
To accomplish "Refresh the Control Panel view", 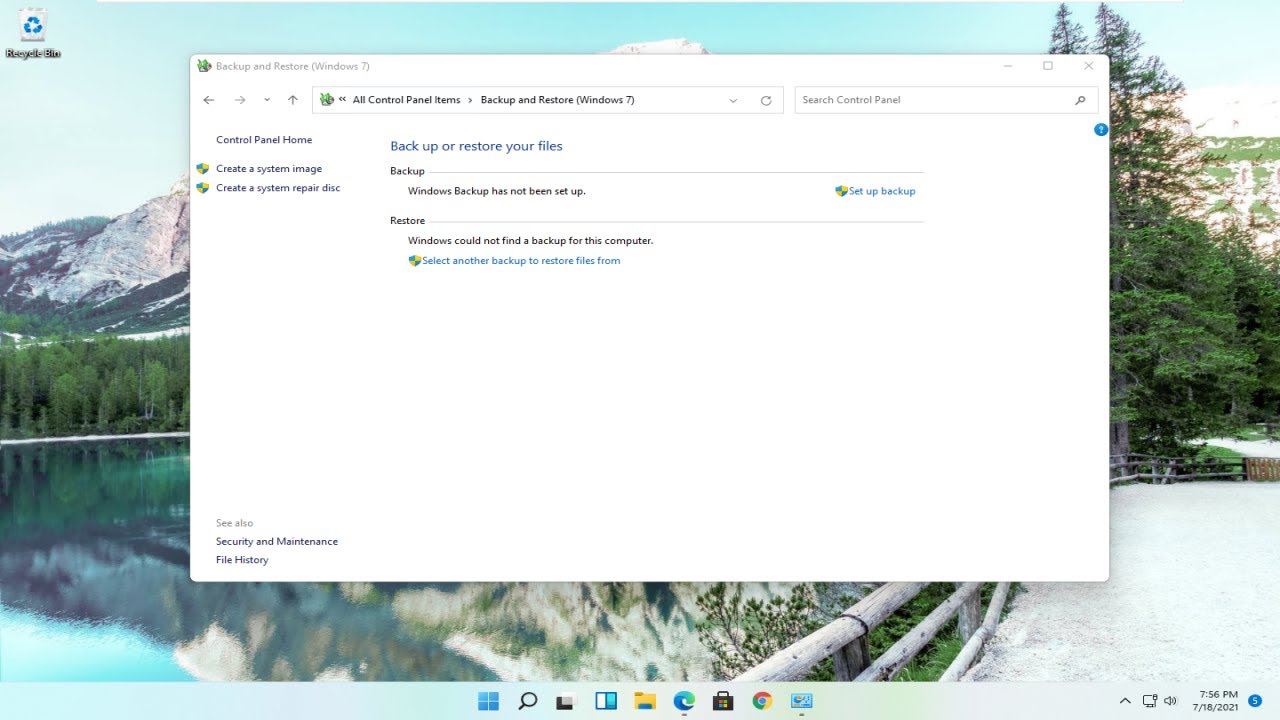I will point(766,100).
